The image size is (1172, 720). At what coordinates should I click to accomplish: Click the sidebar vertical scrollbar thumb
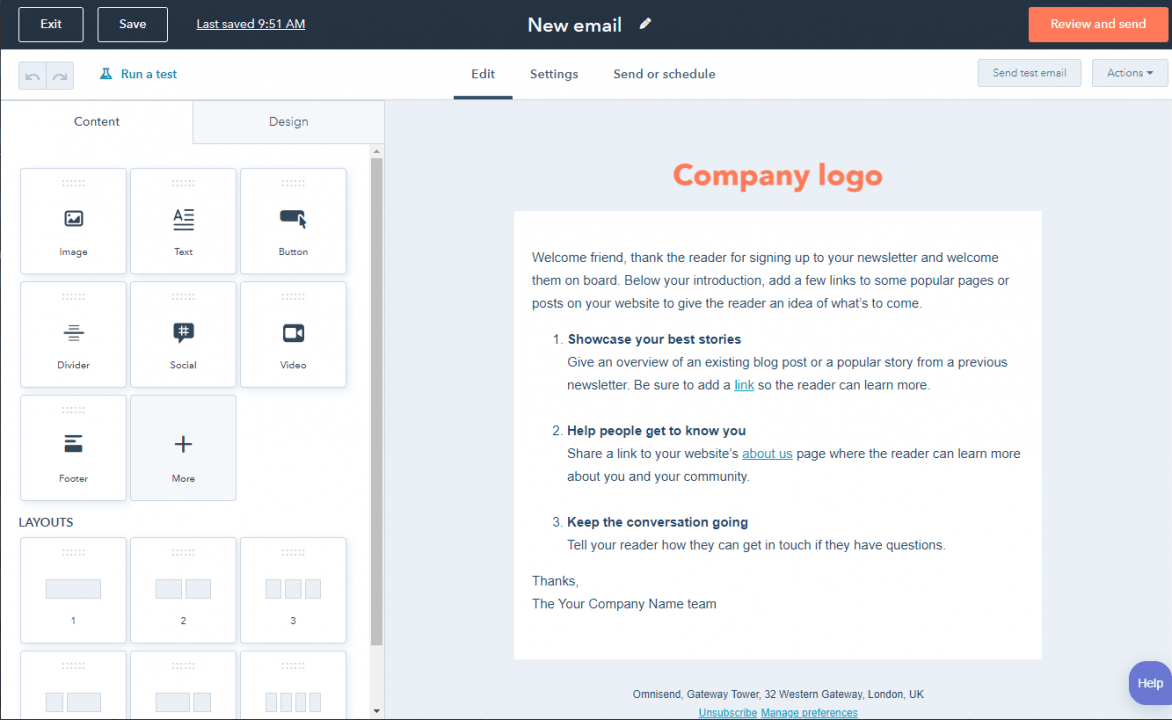pos(377,401)
